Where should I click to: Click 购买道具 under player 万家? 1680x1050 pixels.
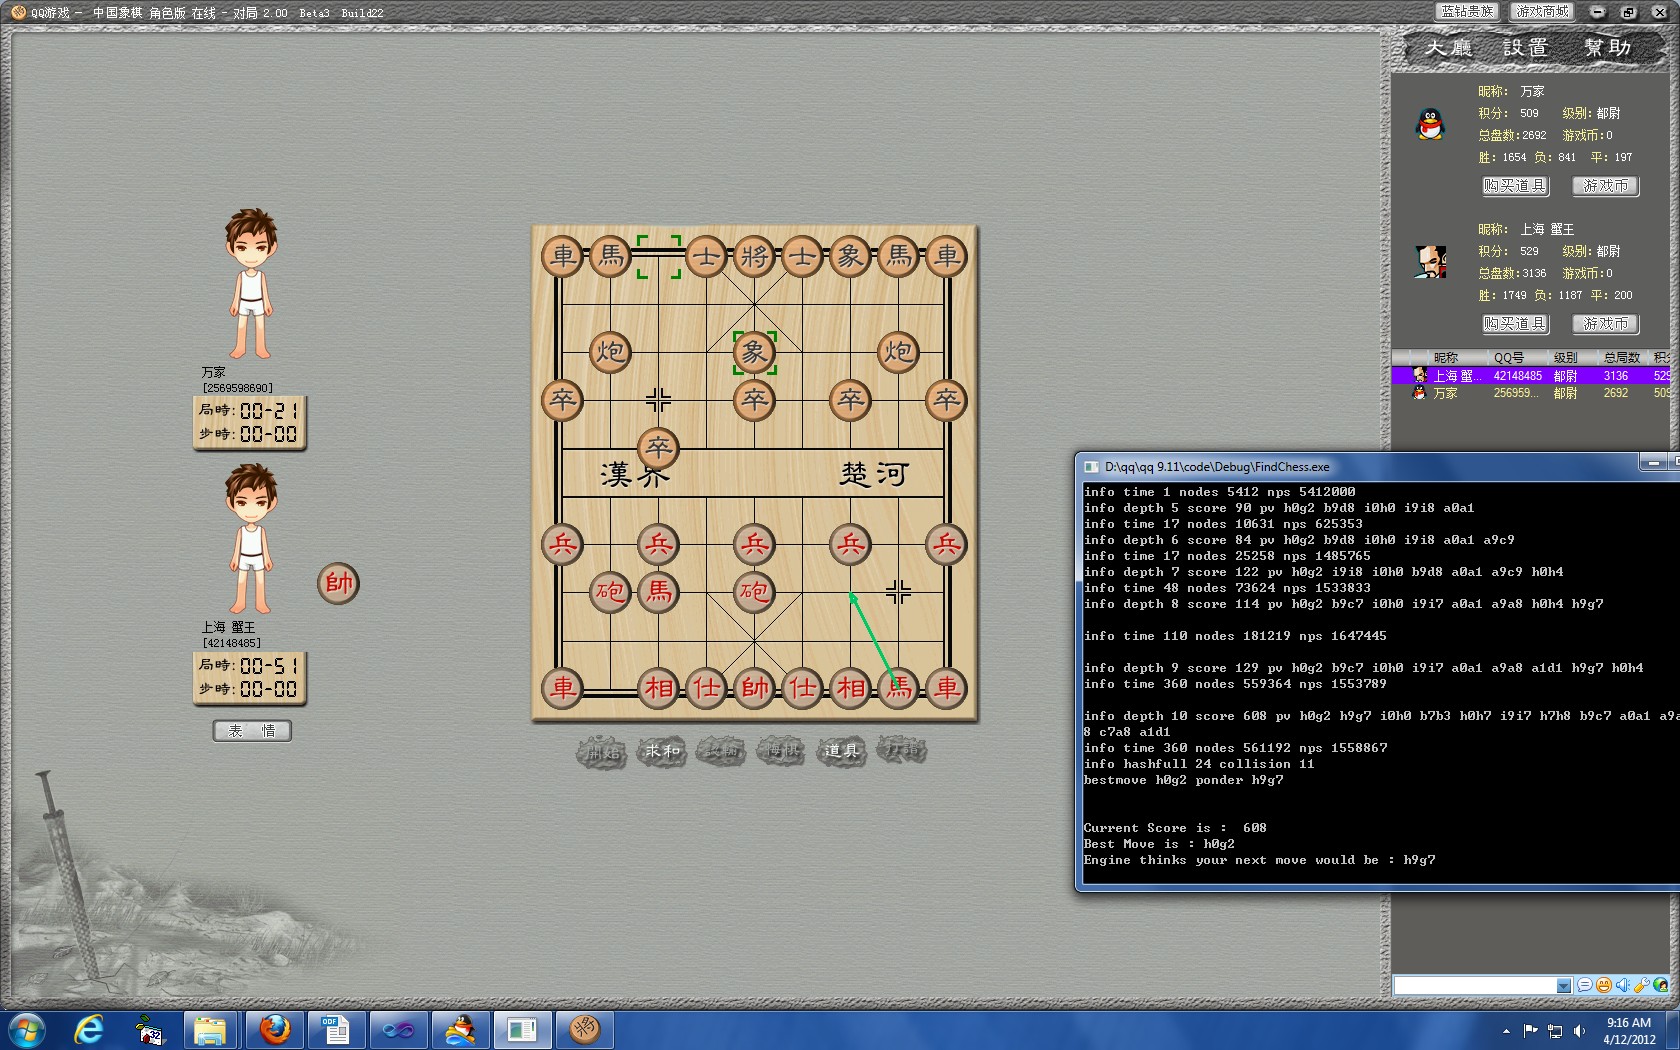[x=1515, y=186]
